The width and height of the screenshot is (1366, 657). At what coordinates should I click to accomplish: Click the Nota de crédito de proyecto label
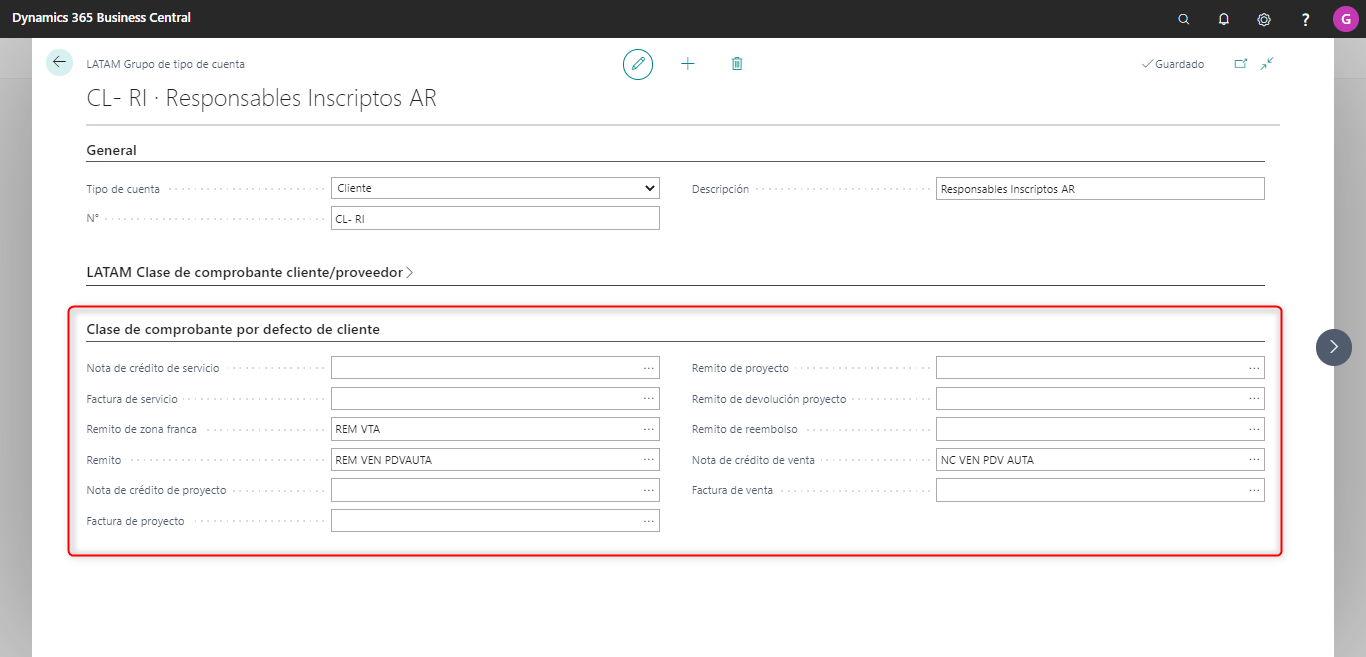[156, 491]
